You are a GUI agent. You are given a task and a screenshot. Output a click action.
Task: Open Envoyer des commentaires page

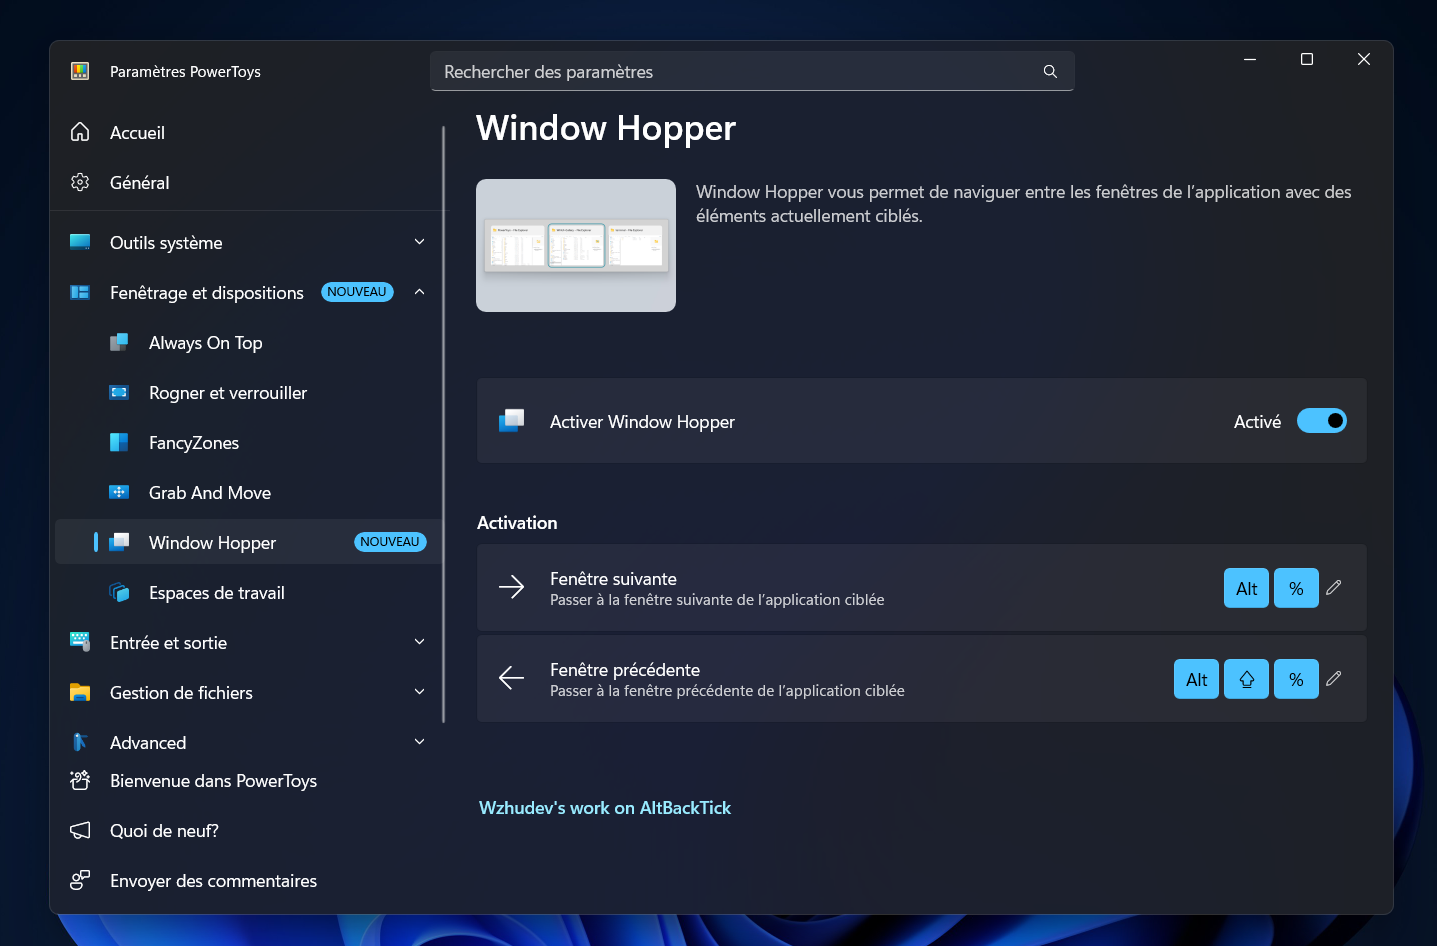(248, 880)
